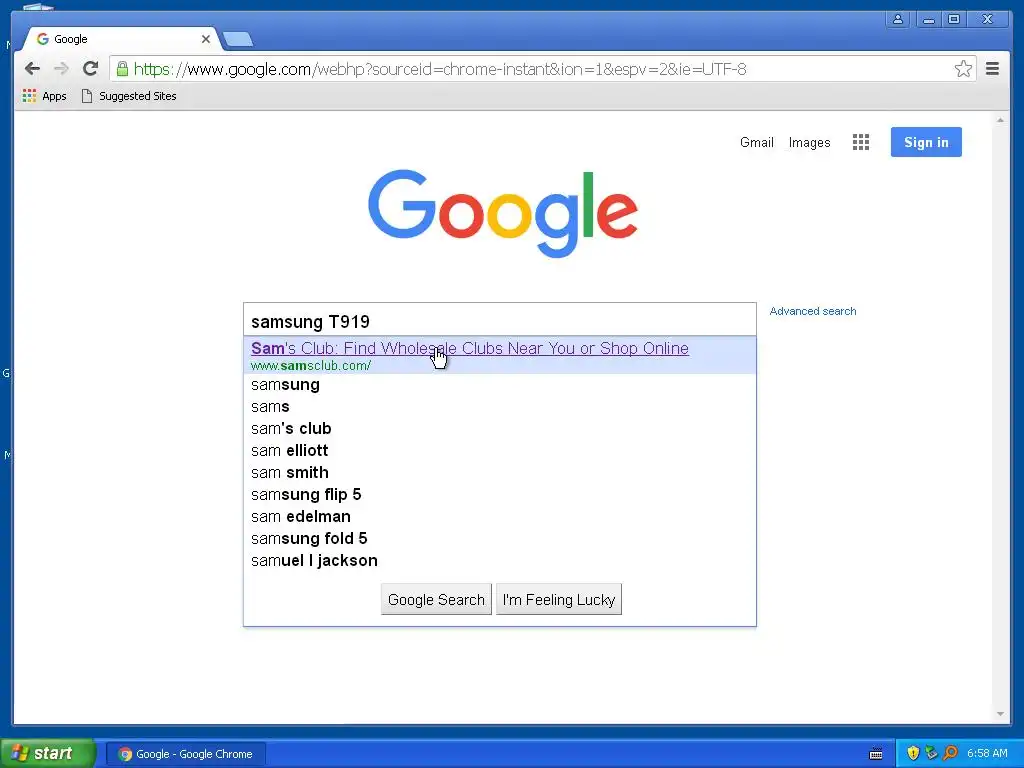Choose the 'sam smith' suggestion

coord(500,472)
